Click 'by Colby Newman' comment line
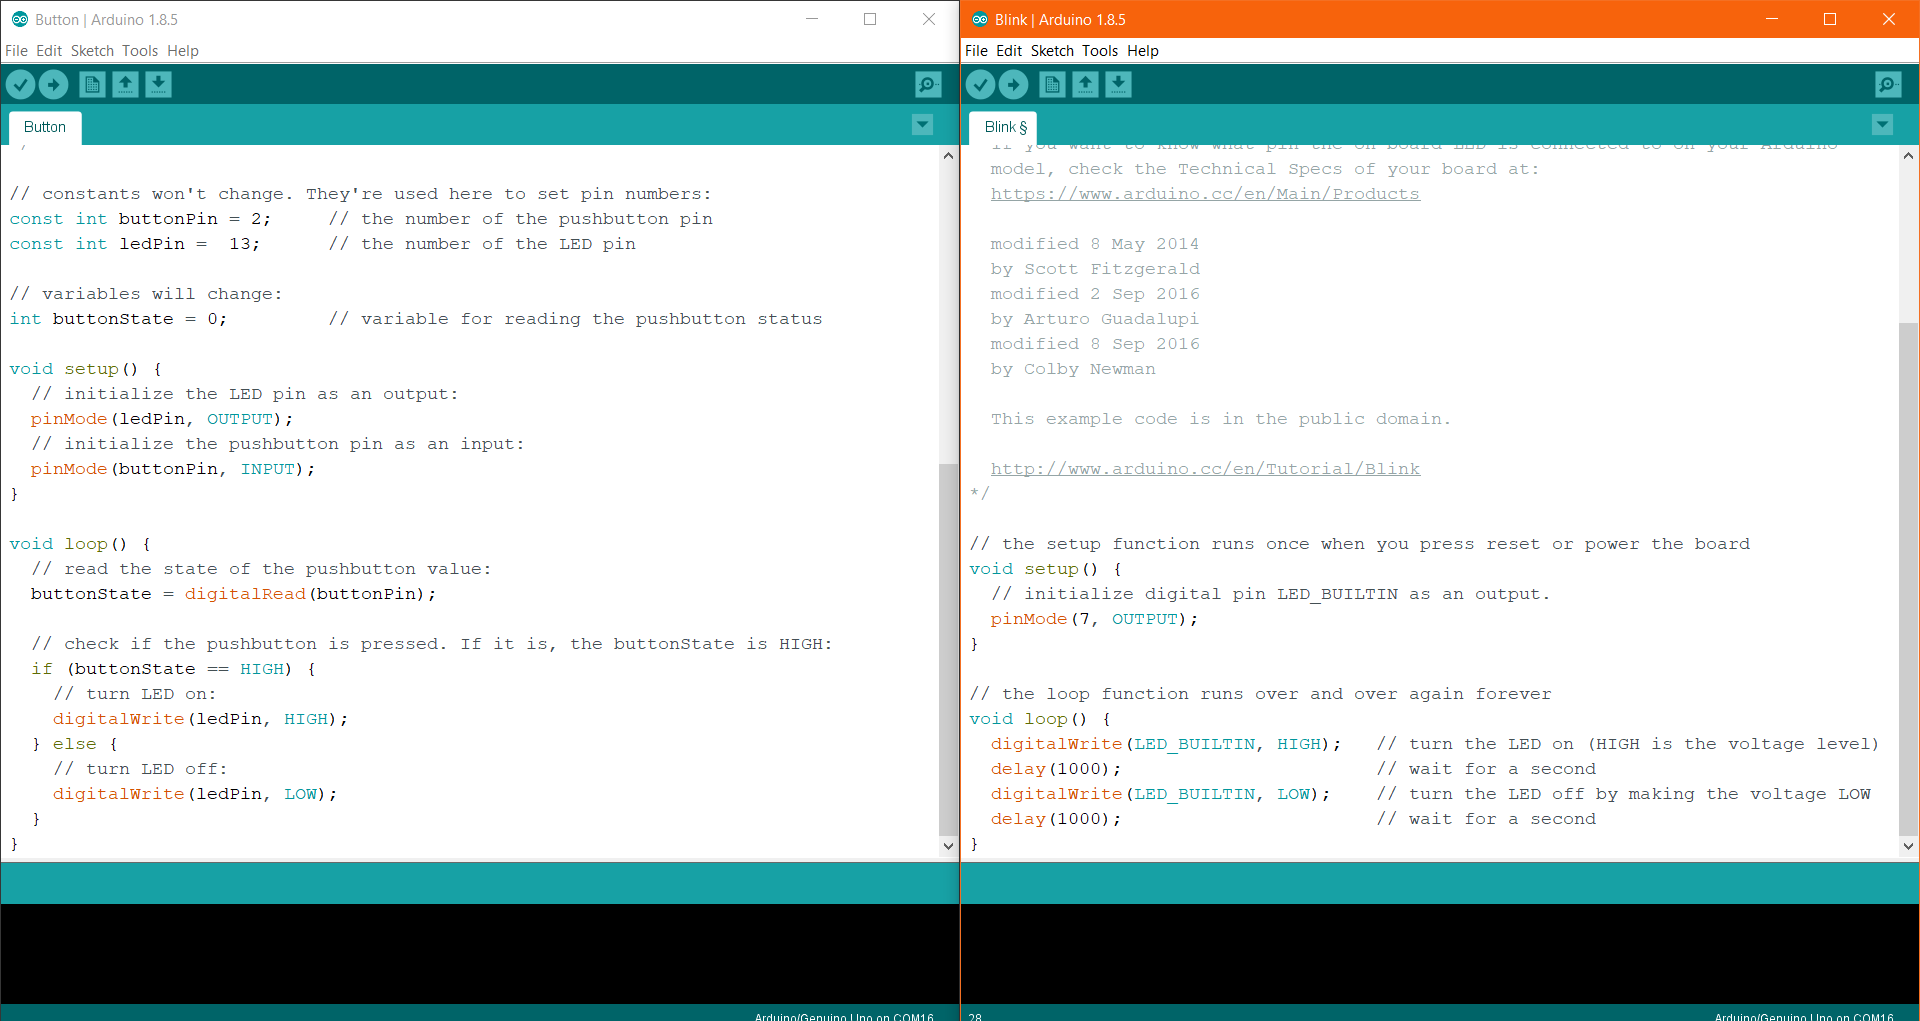 (x=1073, y=369)
